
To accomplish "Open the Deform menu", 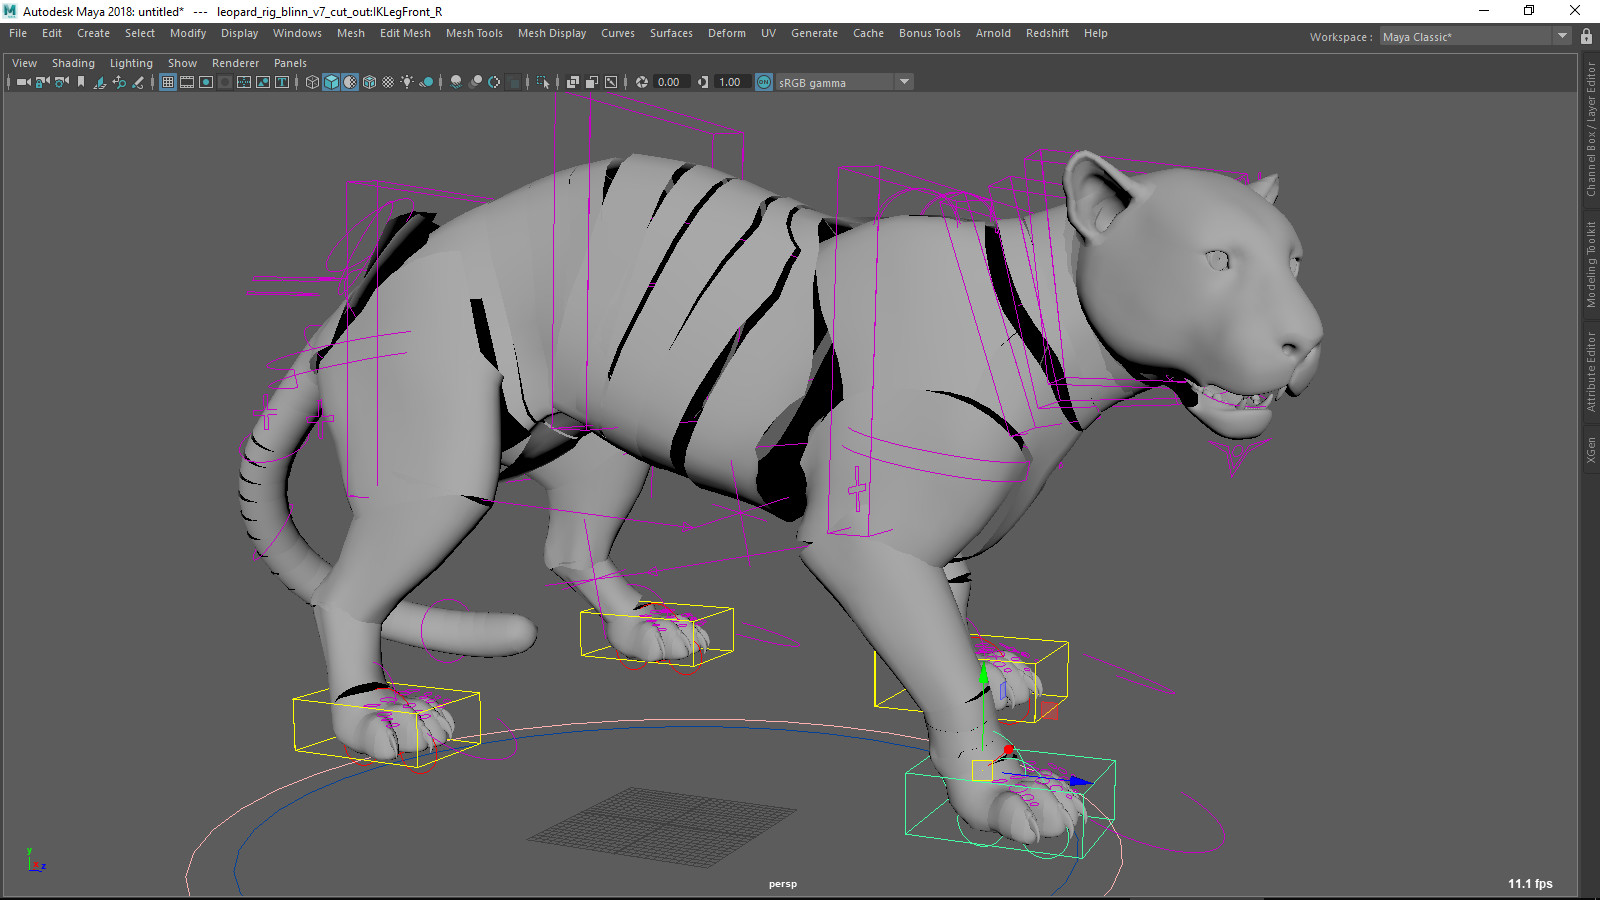I will tap(726, 33).
